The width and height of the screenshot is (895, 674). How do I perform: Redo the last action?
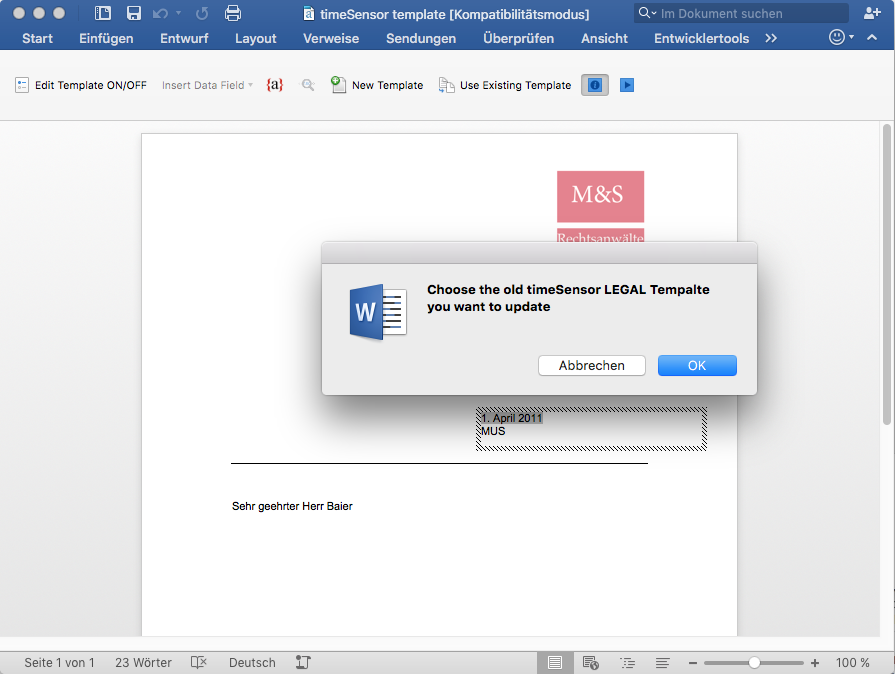pyautogui.click(x=201, y=13)
